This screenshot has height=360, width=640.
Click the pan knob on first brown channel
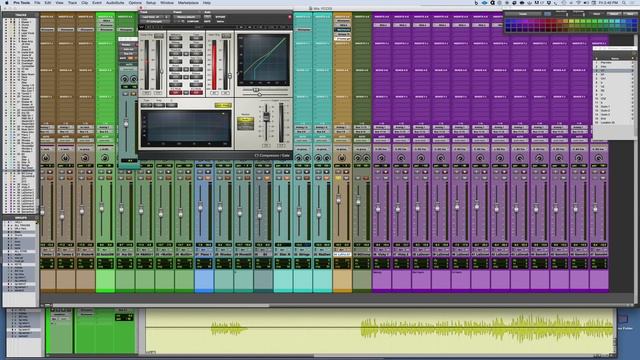point(46,158)
